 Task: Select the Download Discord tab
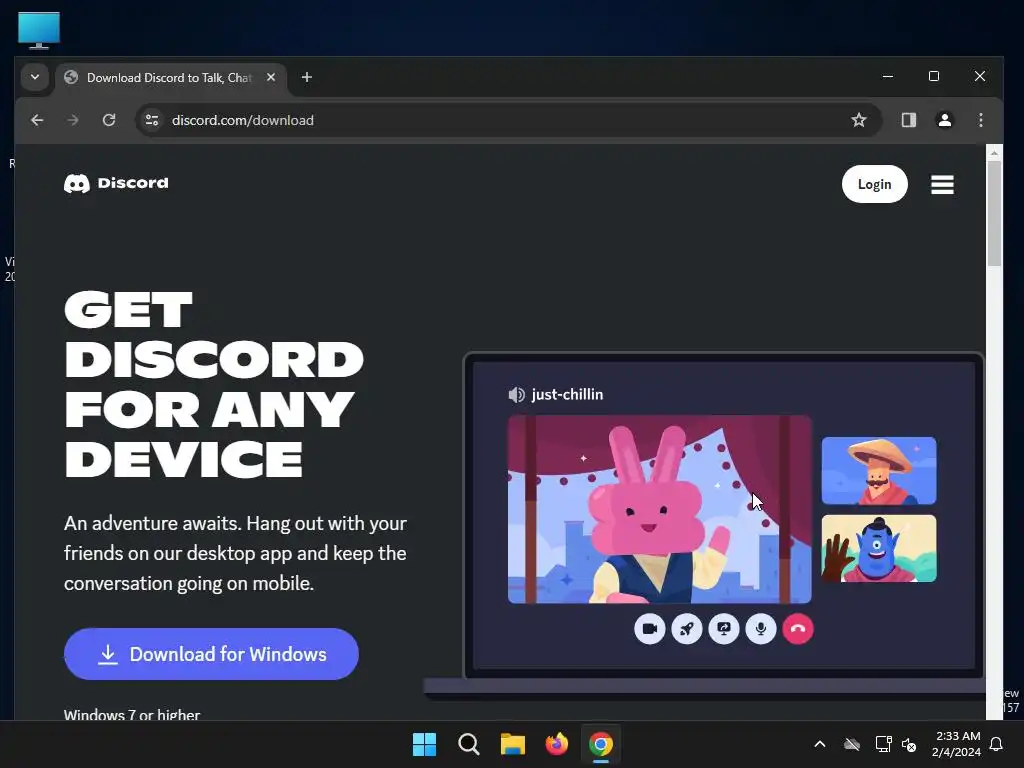(171, 78)
